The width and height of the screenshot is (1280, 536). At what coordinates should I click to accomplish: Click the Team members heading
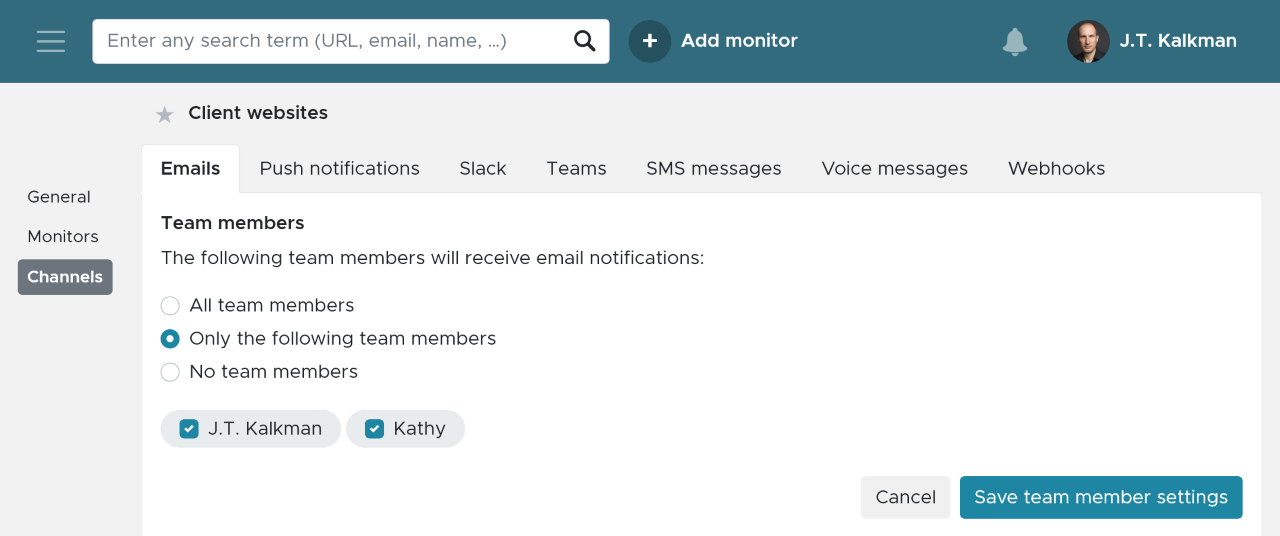pyautogui.click(x=233, y=223)
